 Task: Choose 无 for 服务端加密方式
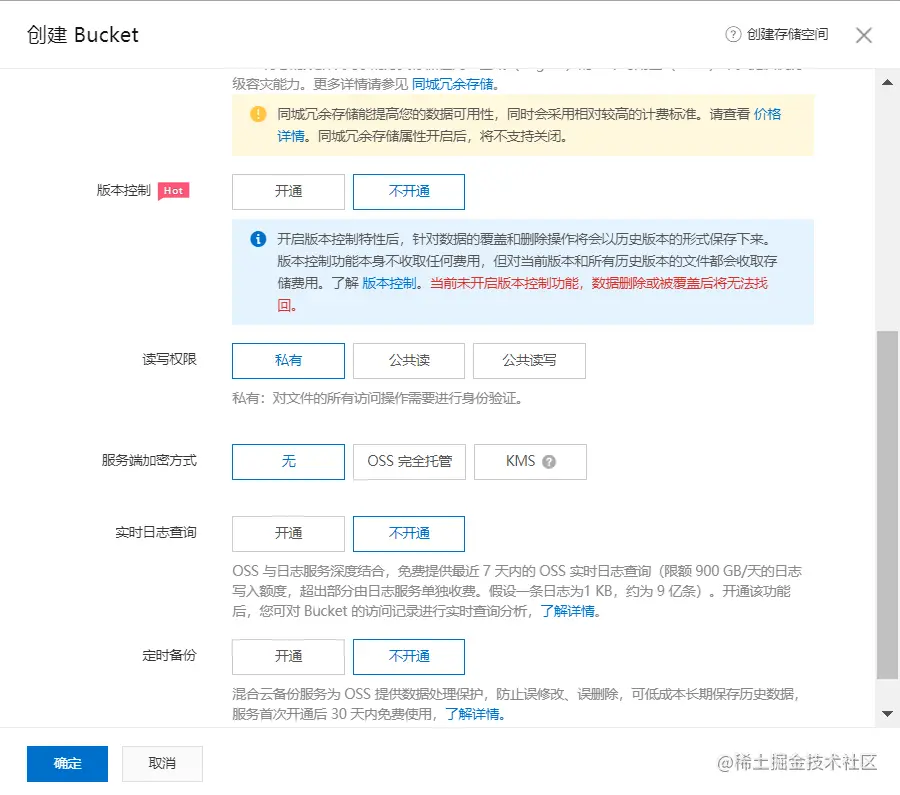coord(288,462)
